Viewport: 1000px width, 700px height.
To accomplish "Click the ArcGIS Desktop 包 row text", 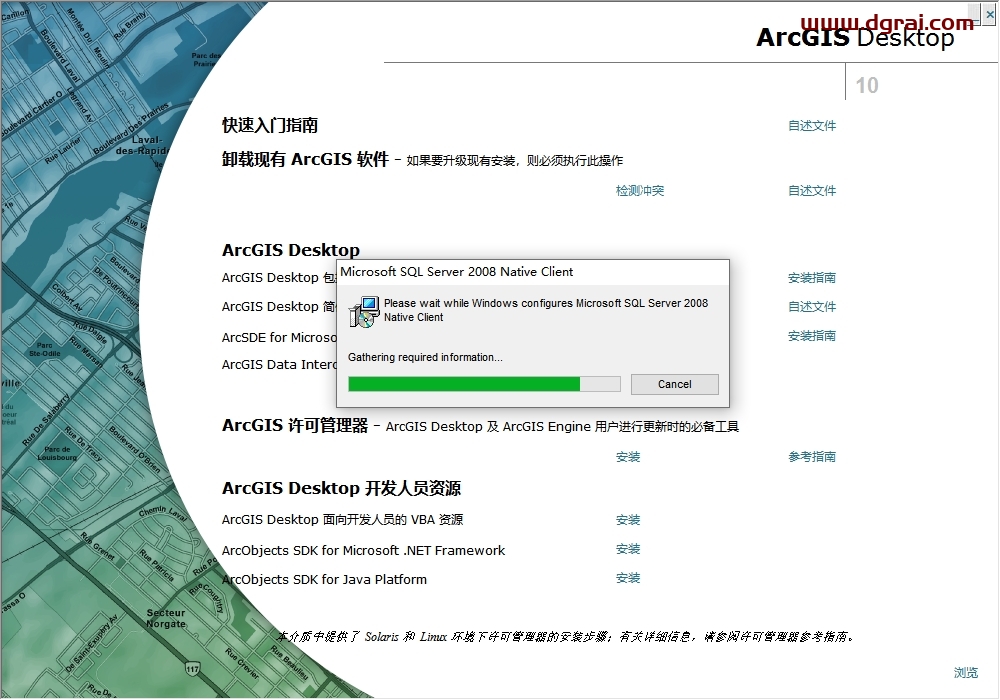I will click(279, 278).
